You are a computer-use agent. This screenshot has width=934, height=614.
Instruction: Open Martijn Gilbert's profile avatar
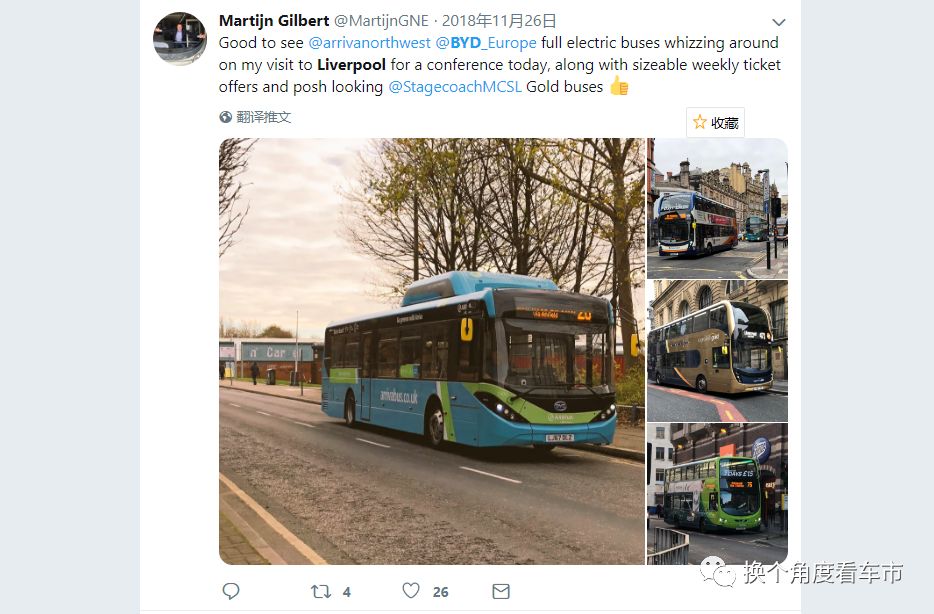pyautogui.click(x=180, y=38)
